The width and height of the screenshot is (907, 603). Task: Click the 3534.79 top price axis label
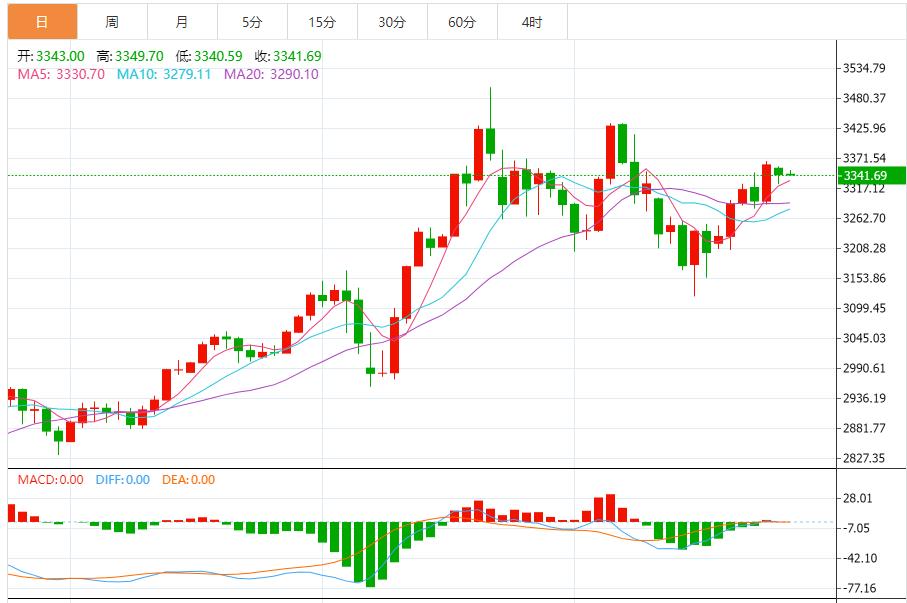(x=865, y=68)
